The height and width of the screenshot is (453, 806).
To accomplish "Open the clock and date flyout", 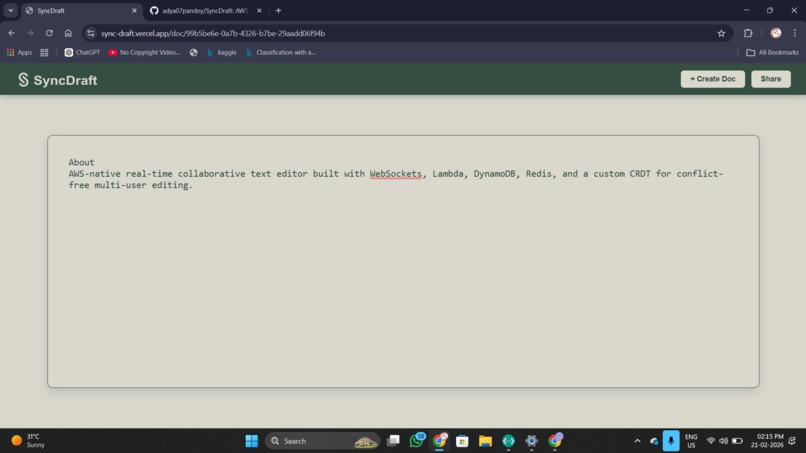I will pyautogui.click(x=767, y=441).
